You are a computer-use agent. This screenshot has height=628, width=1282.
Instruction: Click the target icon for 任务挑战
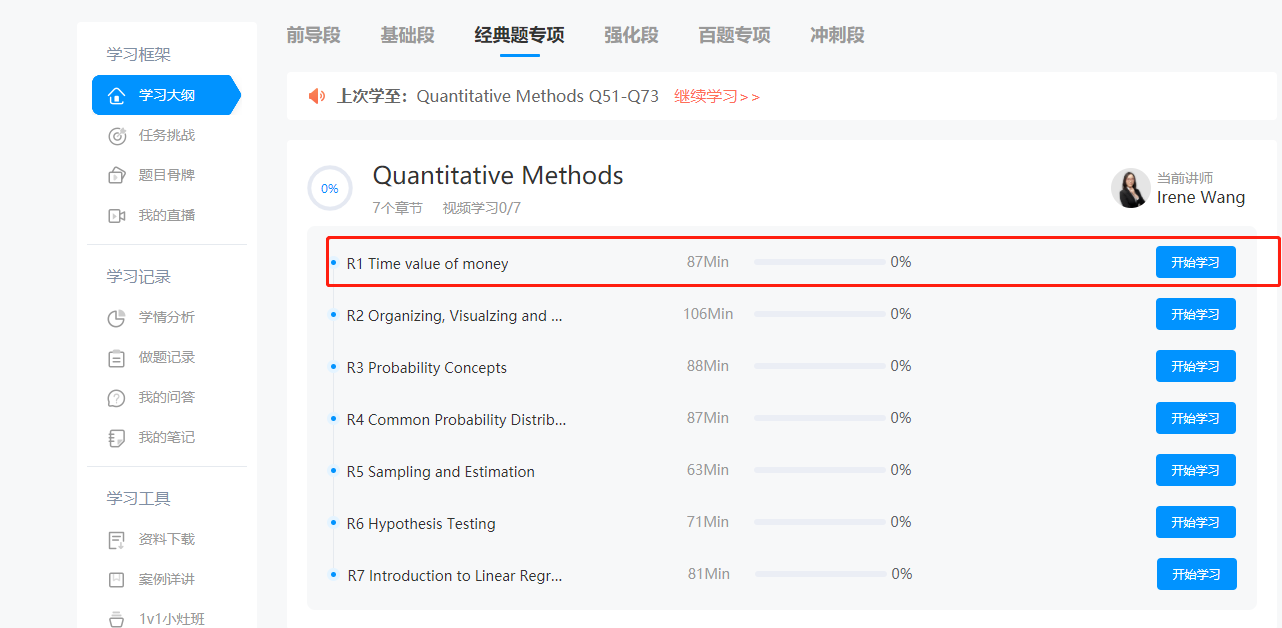(x=117, y=135)
